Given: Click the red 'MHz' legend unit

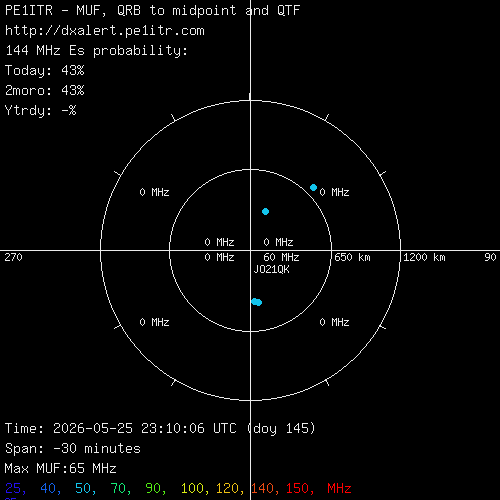Looking at the screenshot, I should tap(339, 489).
